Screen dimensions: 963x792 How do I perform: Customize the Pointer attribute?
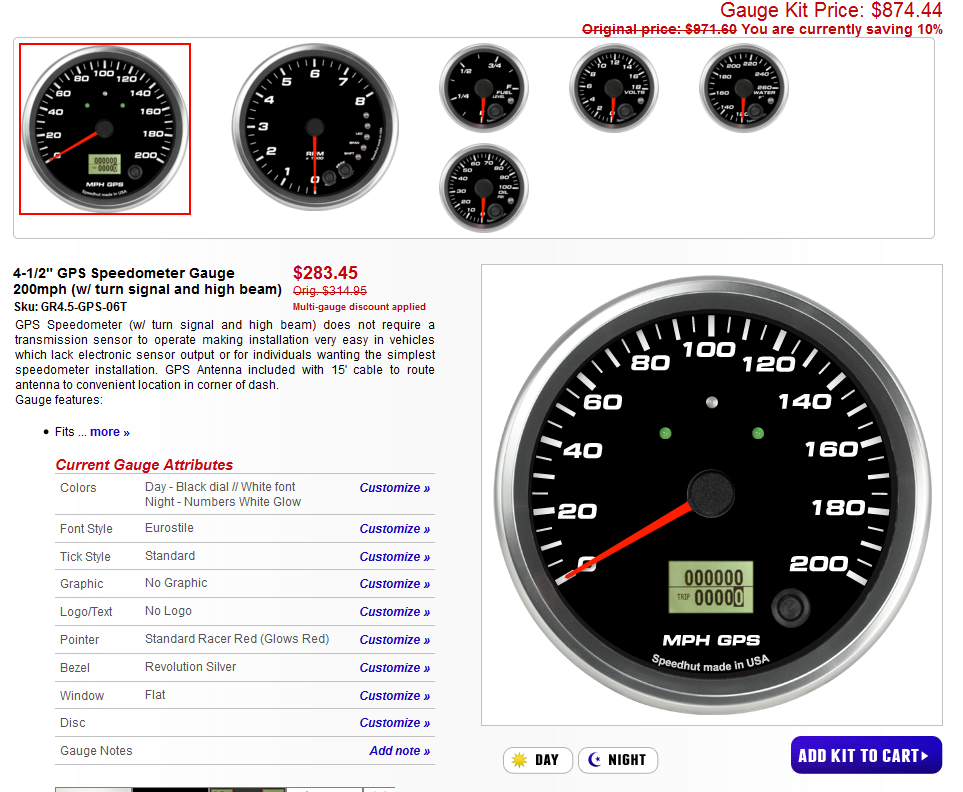(394, 640)
